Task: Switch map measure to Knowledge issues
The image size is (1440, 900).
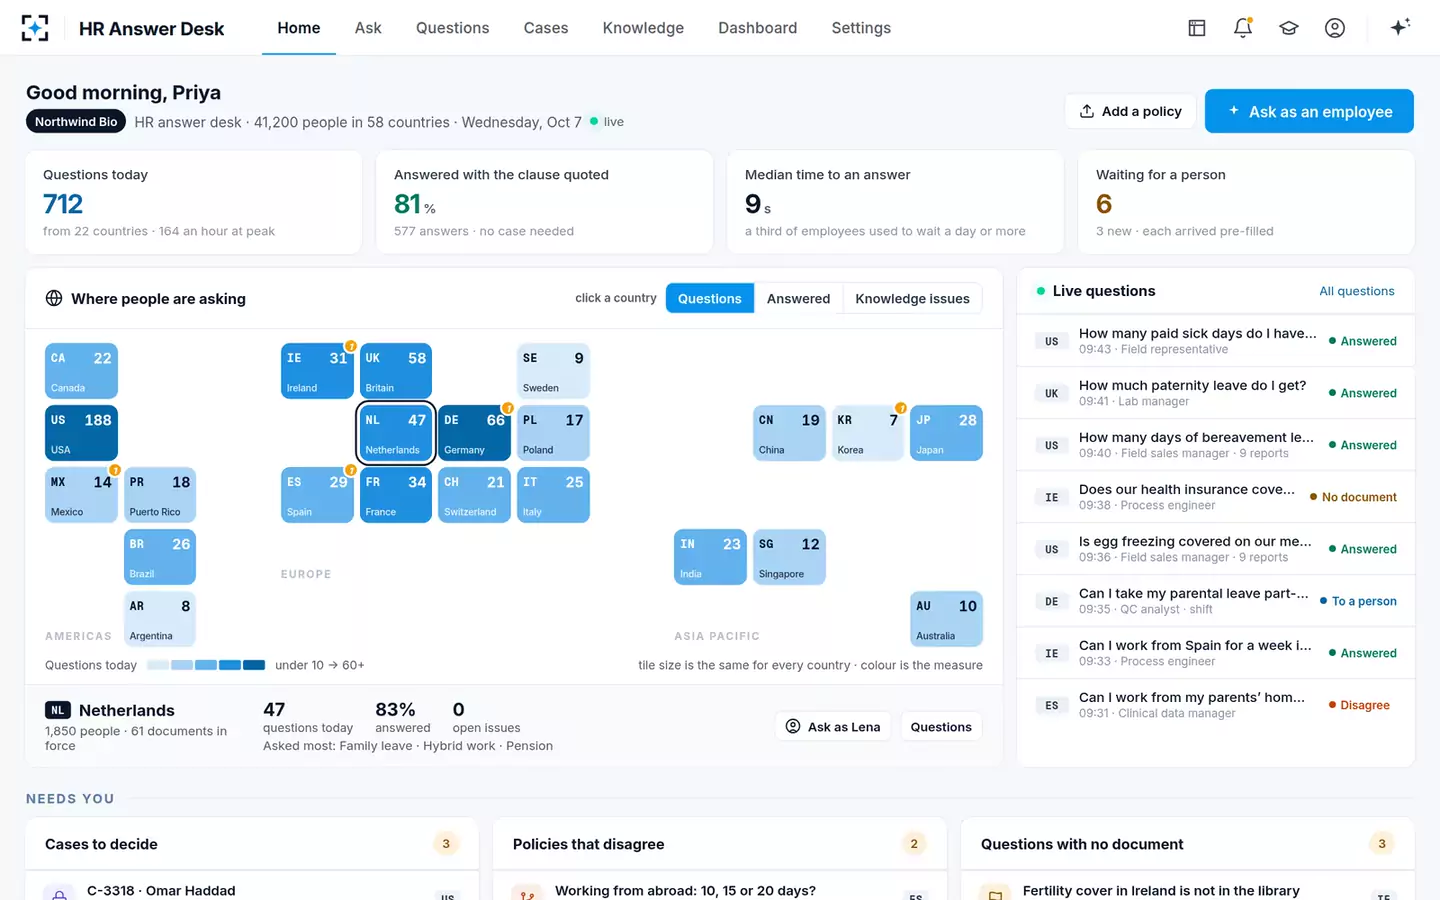Action: click(912, 298)
